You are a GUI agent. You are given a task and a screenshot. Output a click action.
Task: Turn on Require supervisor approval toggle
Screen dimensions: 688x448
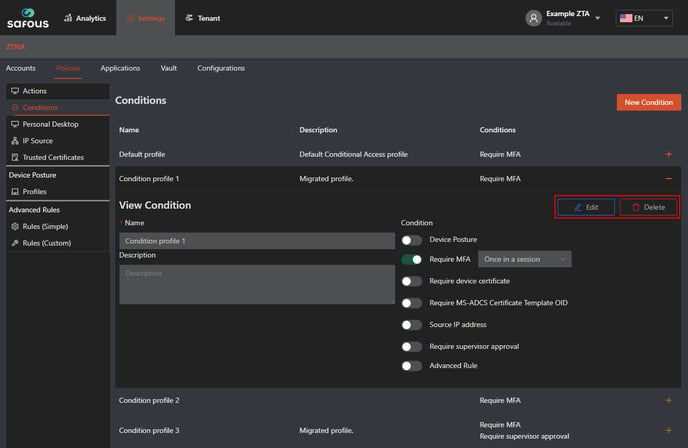point(411,347)
